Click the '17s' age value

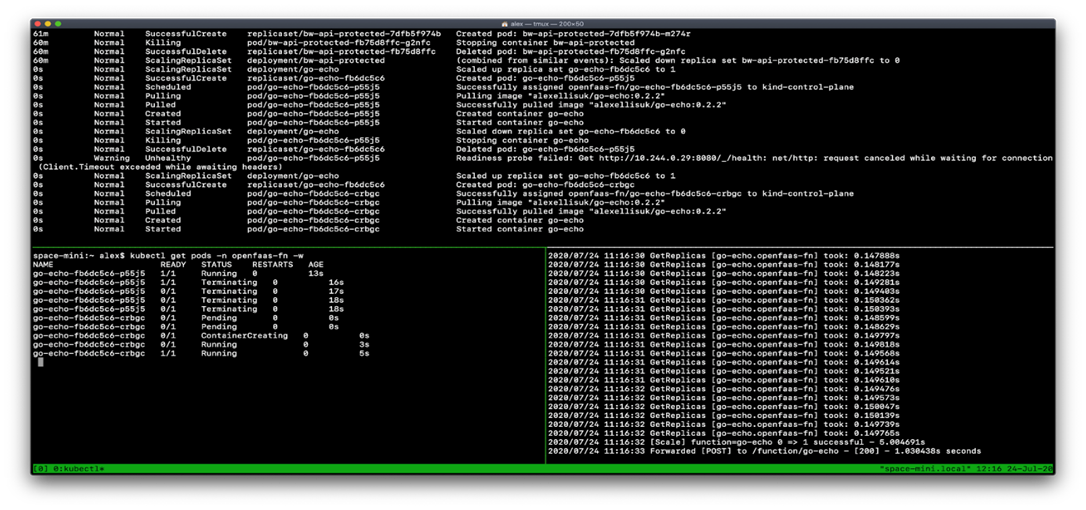[x=336, y=292]
